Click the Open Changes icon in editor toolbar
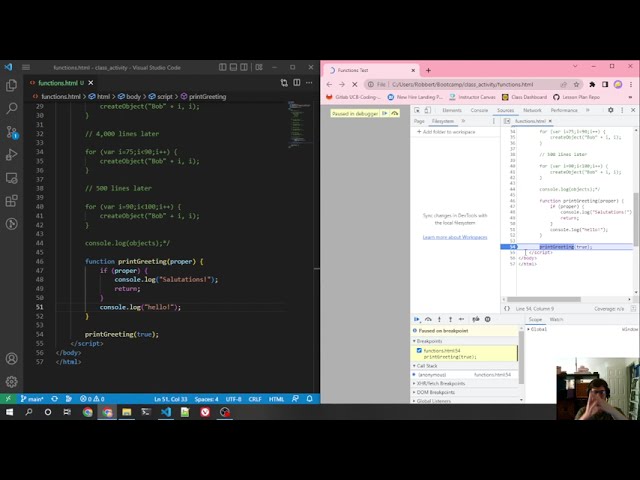 click(284, 83)
